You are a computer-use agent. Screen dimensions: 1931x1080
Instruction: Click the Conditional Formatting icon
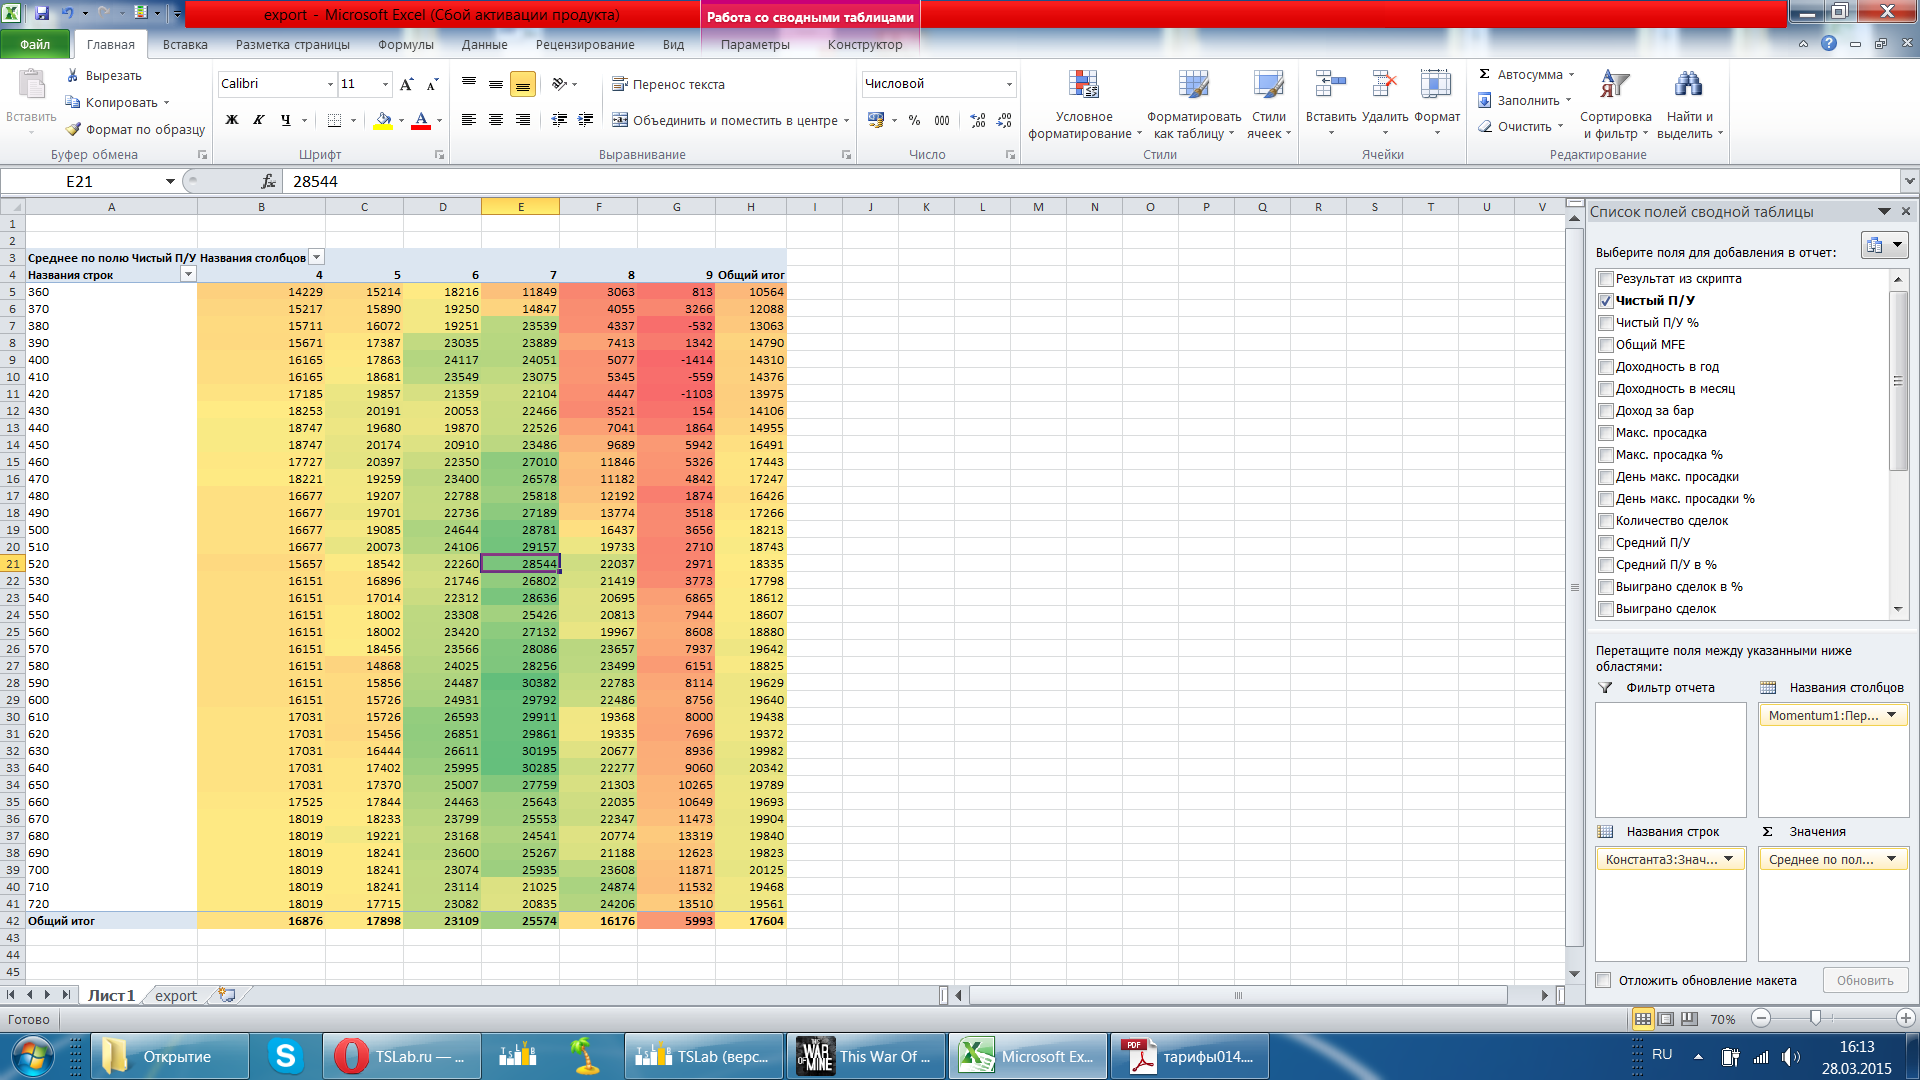1083,85
